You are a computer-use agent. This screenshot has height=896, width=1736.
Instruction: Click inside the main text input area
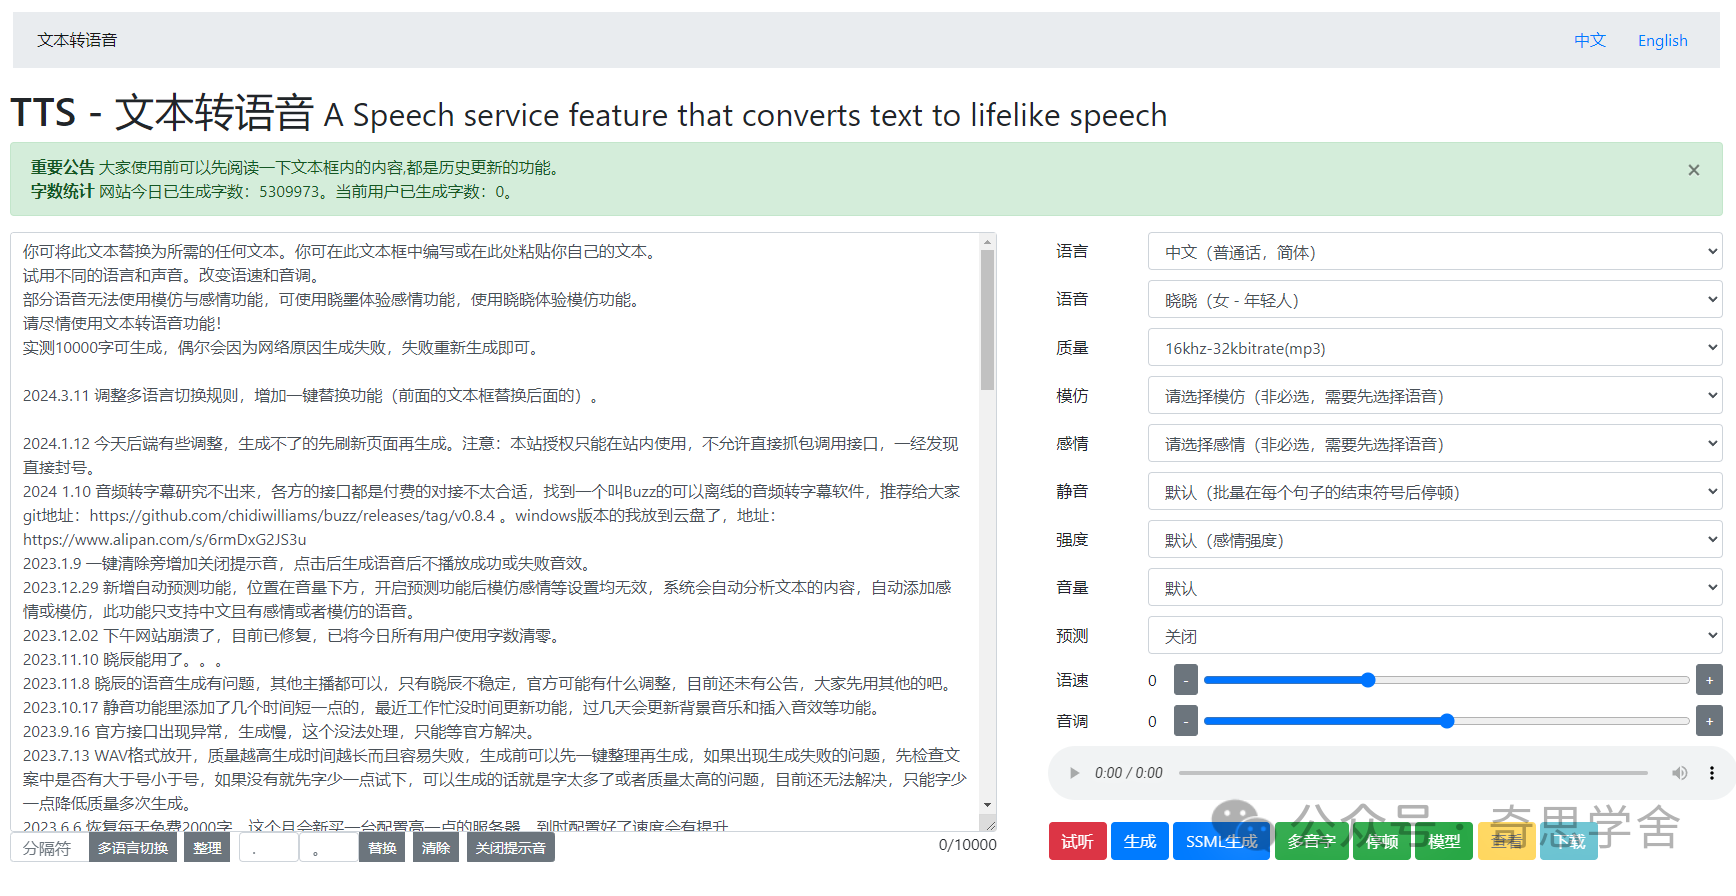495,532
